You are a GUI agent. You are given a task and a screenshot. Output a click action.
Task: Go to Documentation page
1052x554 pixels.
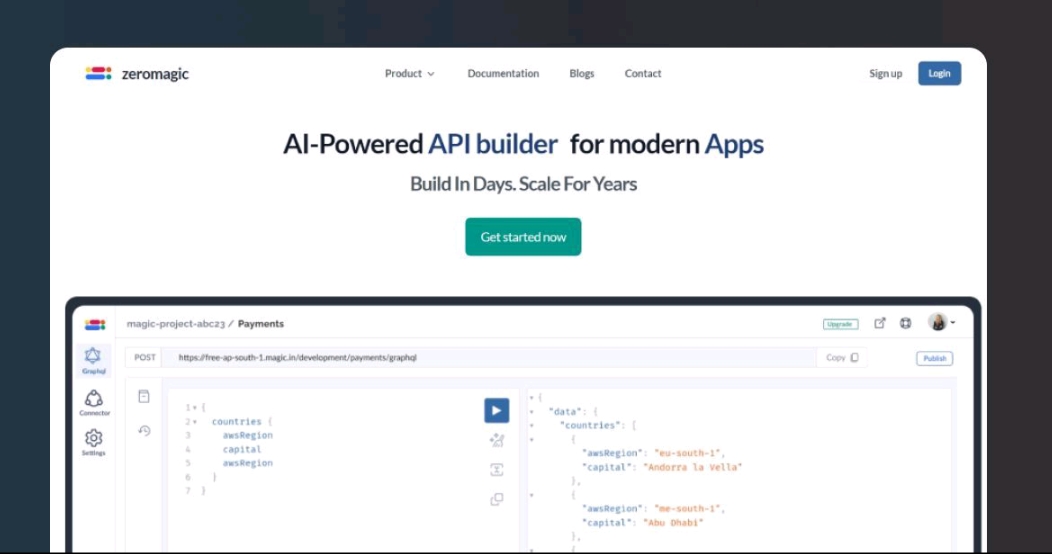[x=503, y=74]
